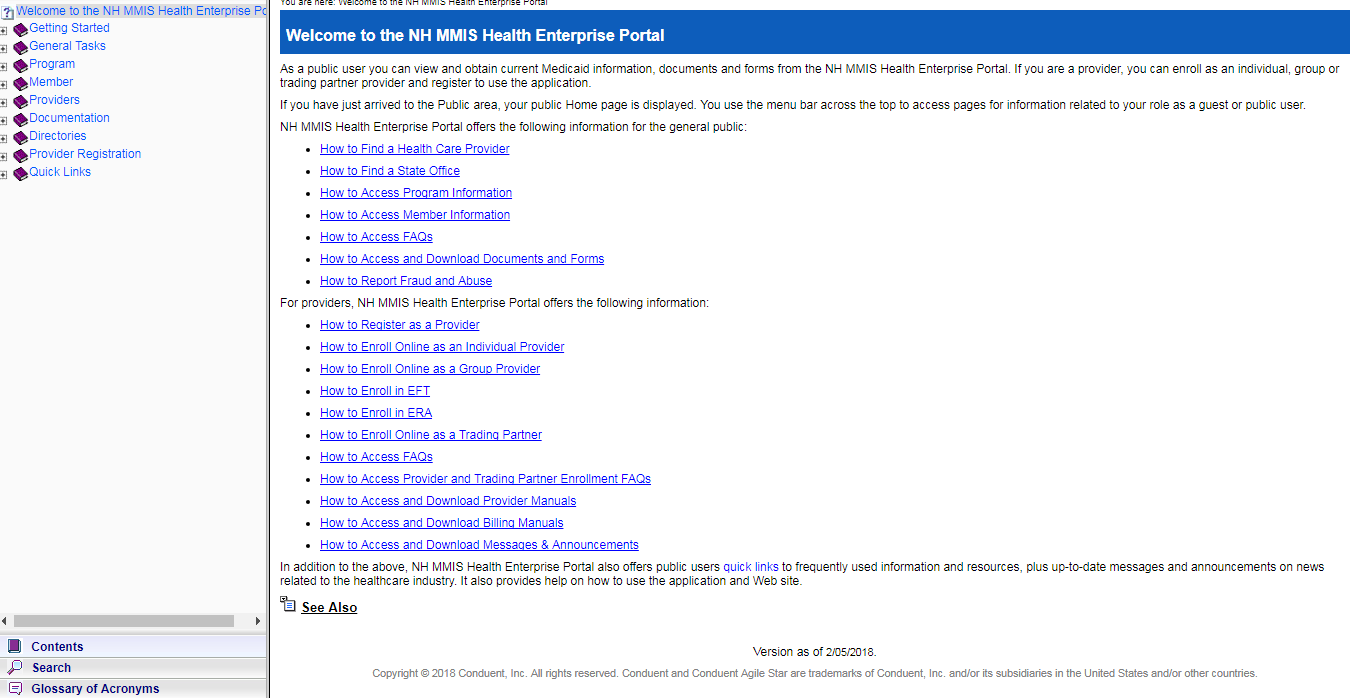Screen dimensions: 1355x698
Task: Expand the Provider Registration tree node
Action: (x=4, y=157)
